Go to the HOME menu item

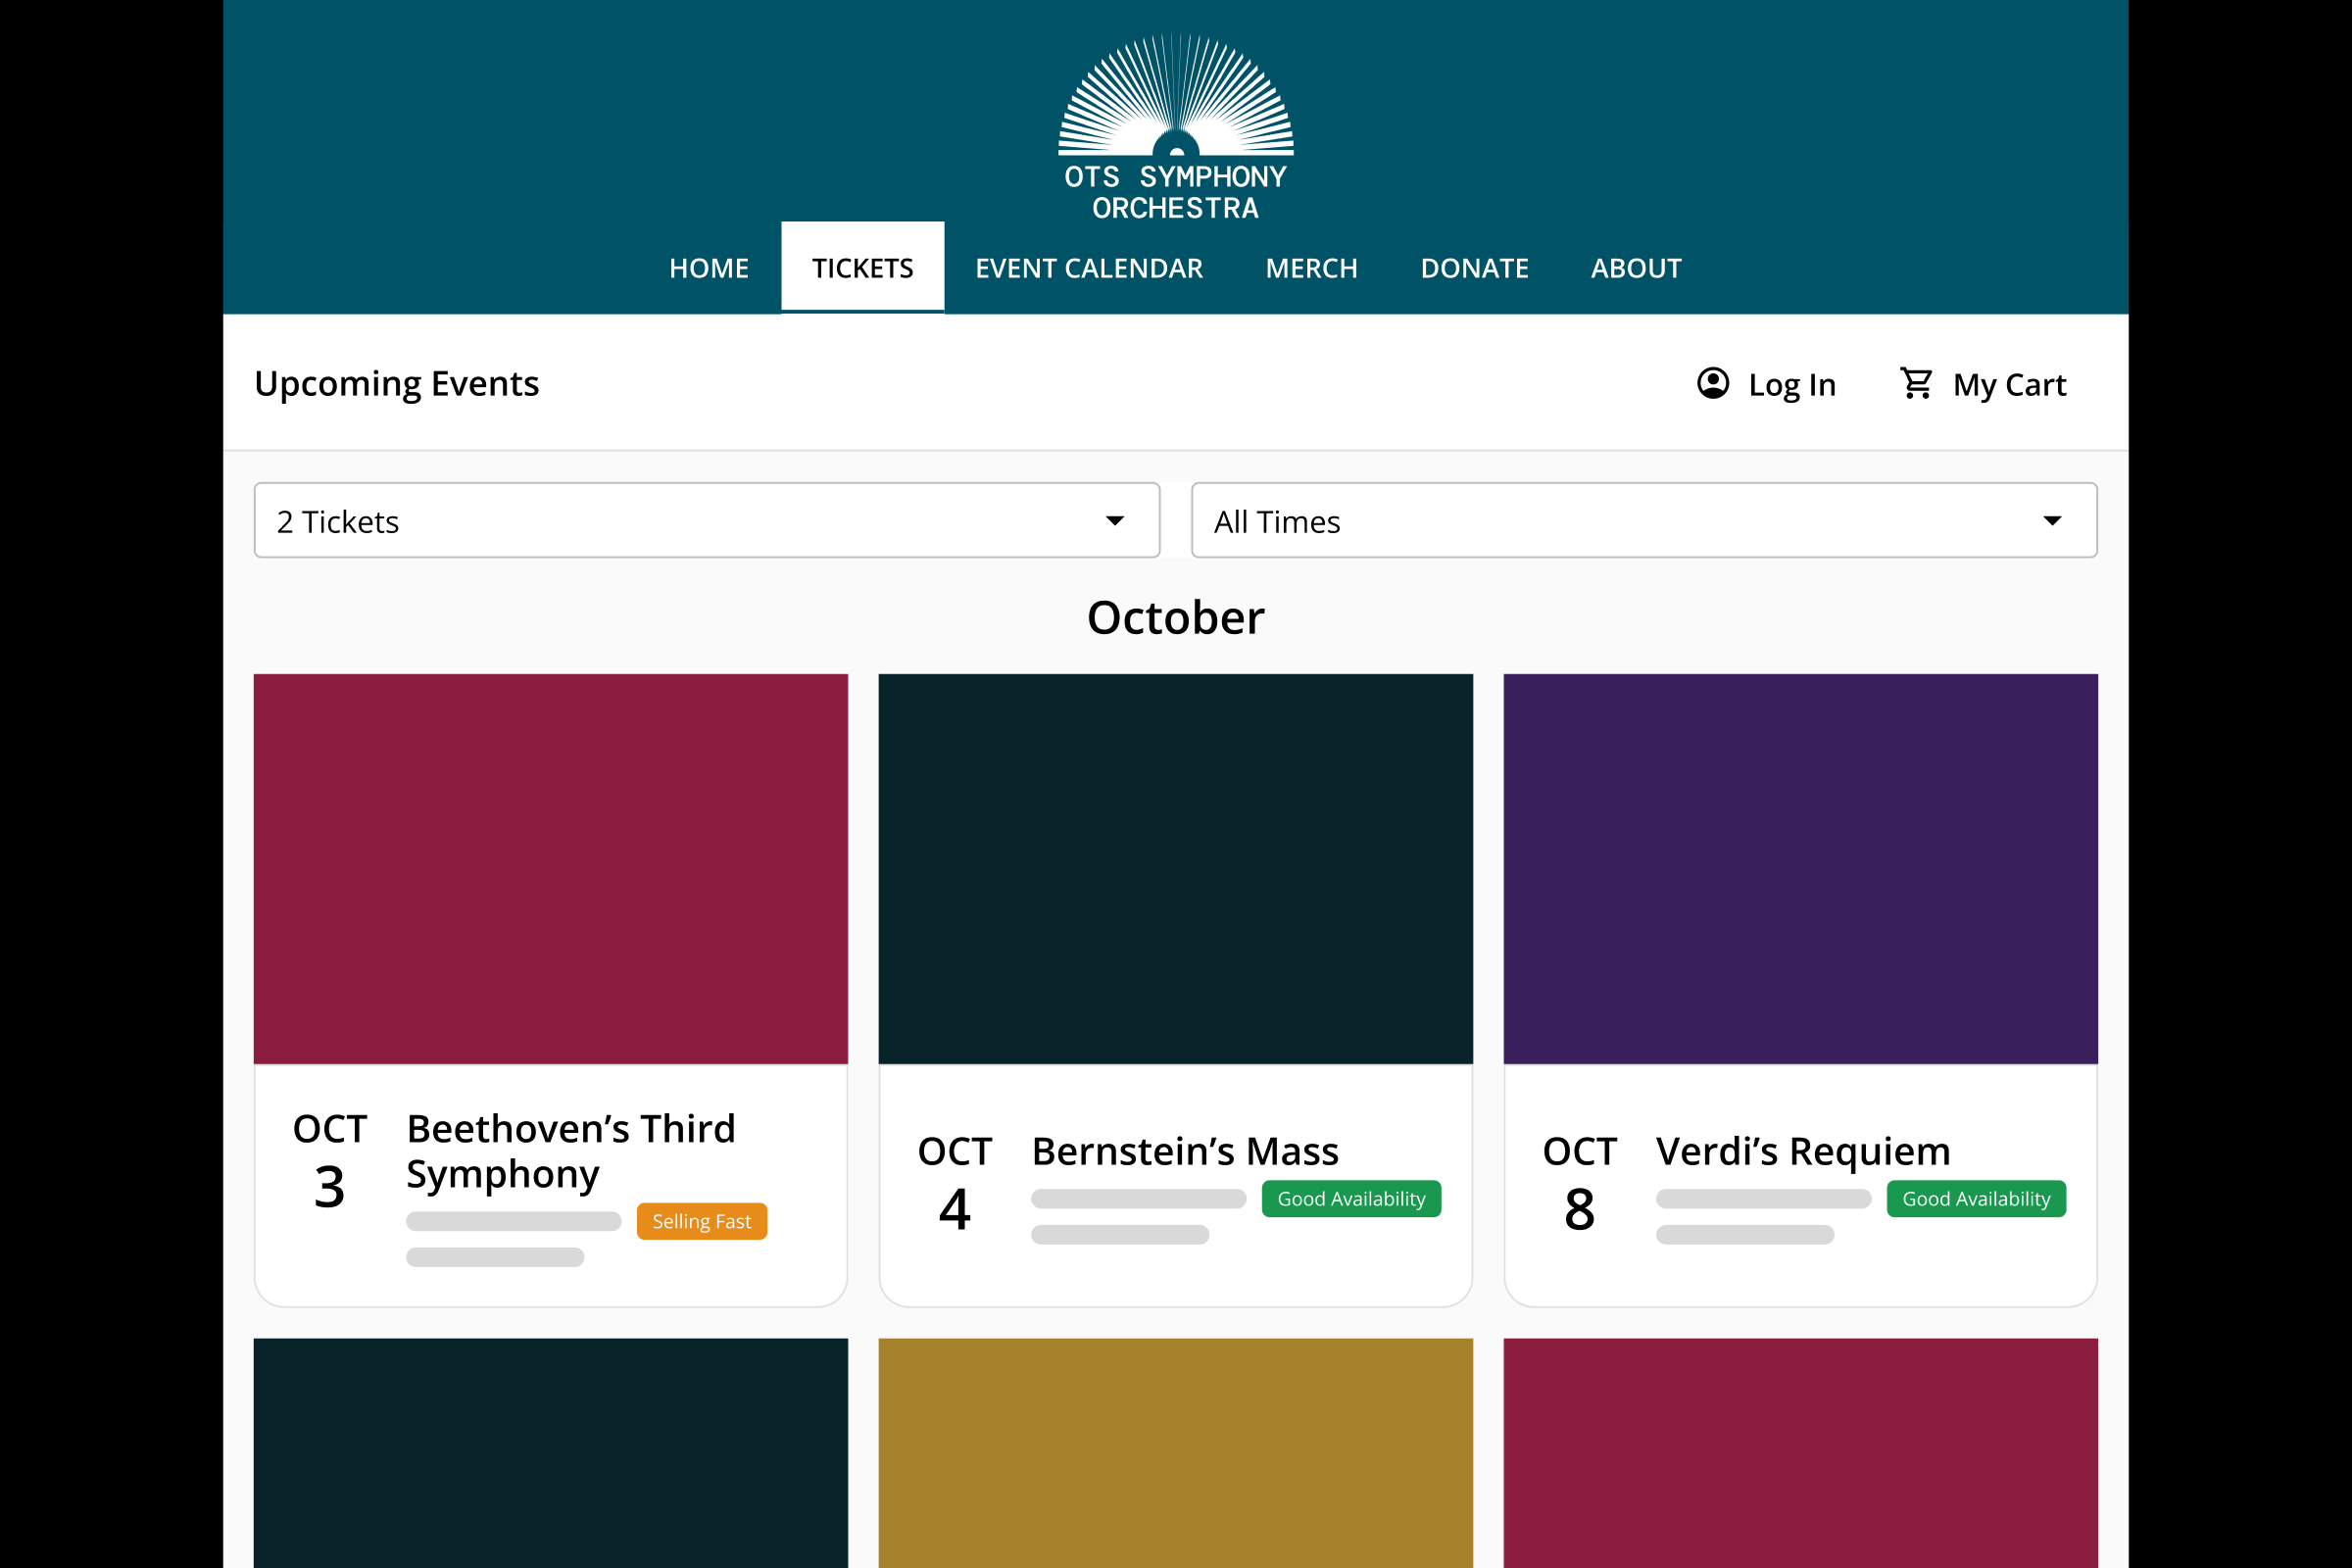[x=709, y=268]
